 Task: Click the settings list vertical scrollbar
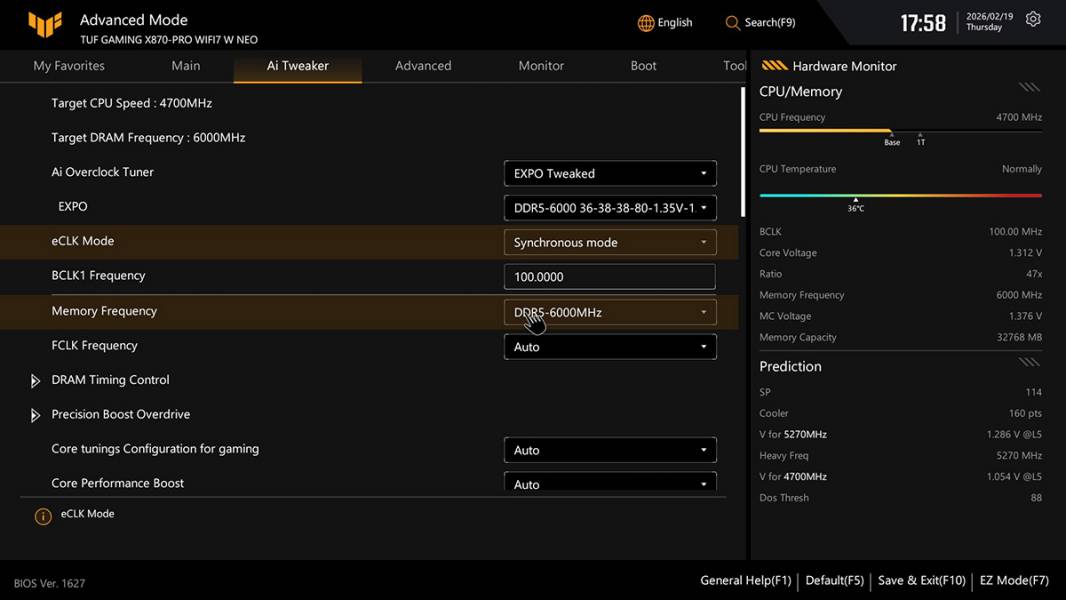pos(742,152)
